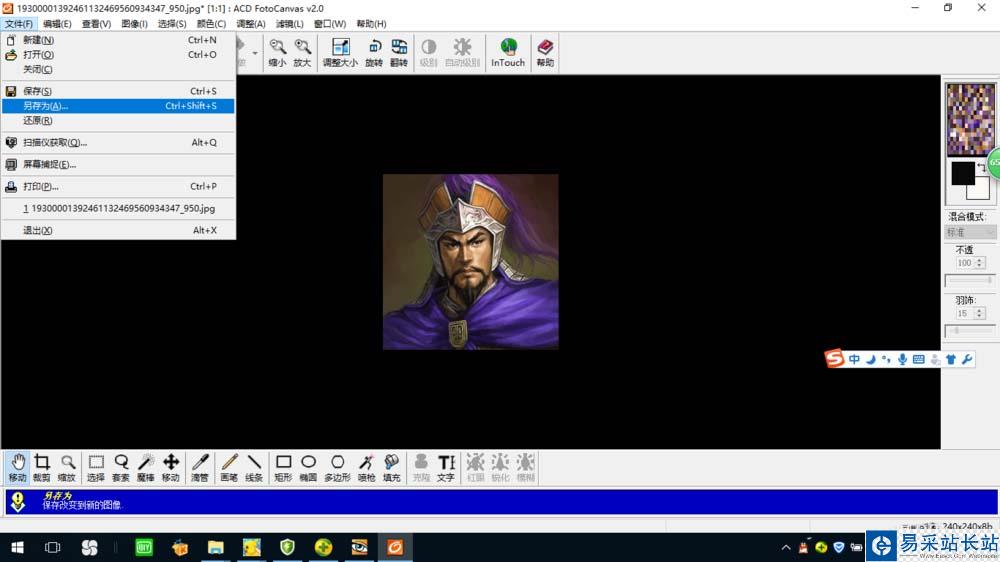
Task: Select the 椭圆 ellipse tool
Action: click(308, 467)
